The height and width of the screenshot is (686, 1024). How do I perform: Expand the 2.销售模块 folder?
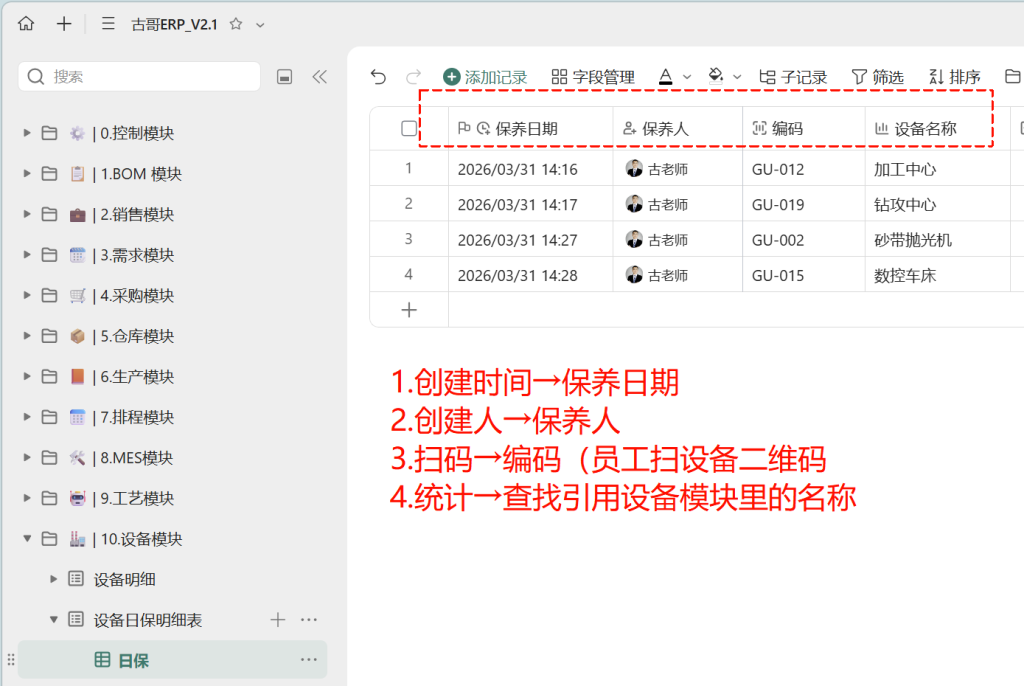pyautogui.click(x=27, y=214)
